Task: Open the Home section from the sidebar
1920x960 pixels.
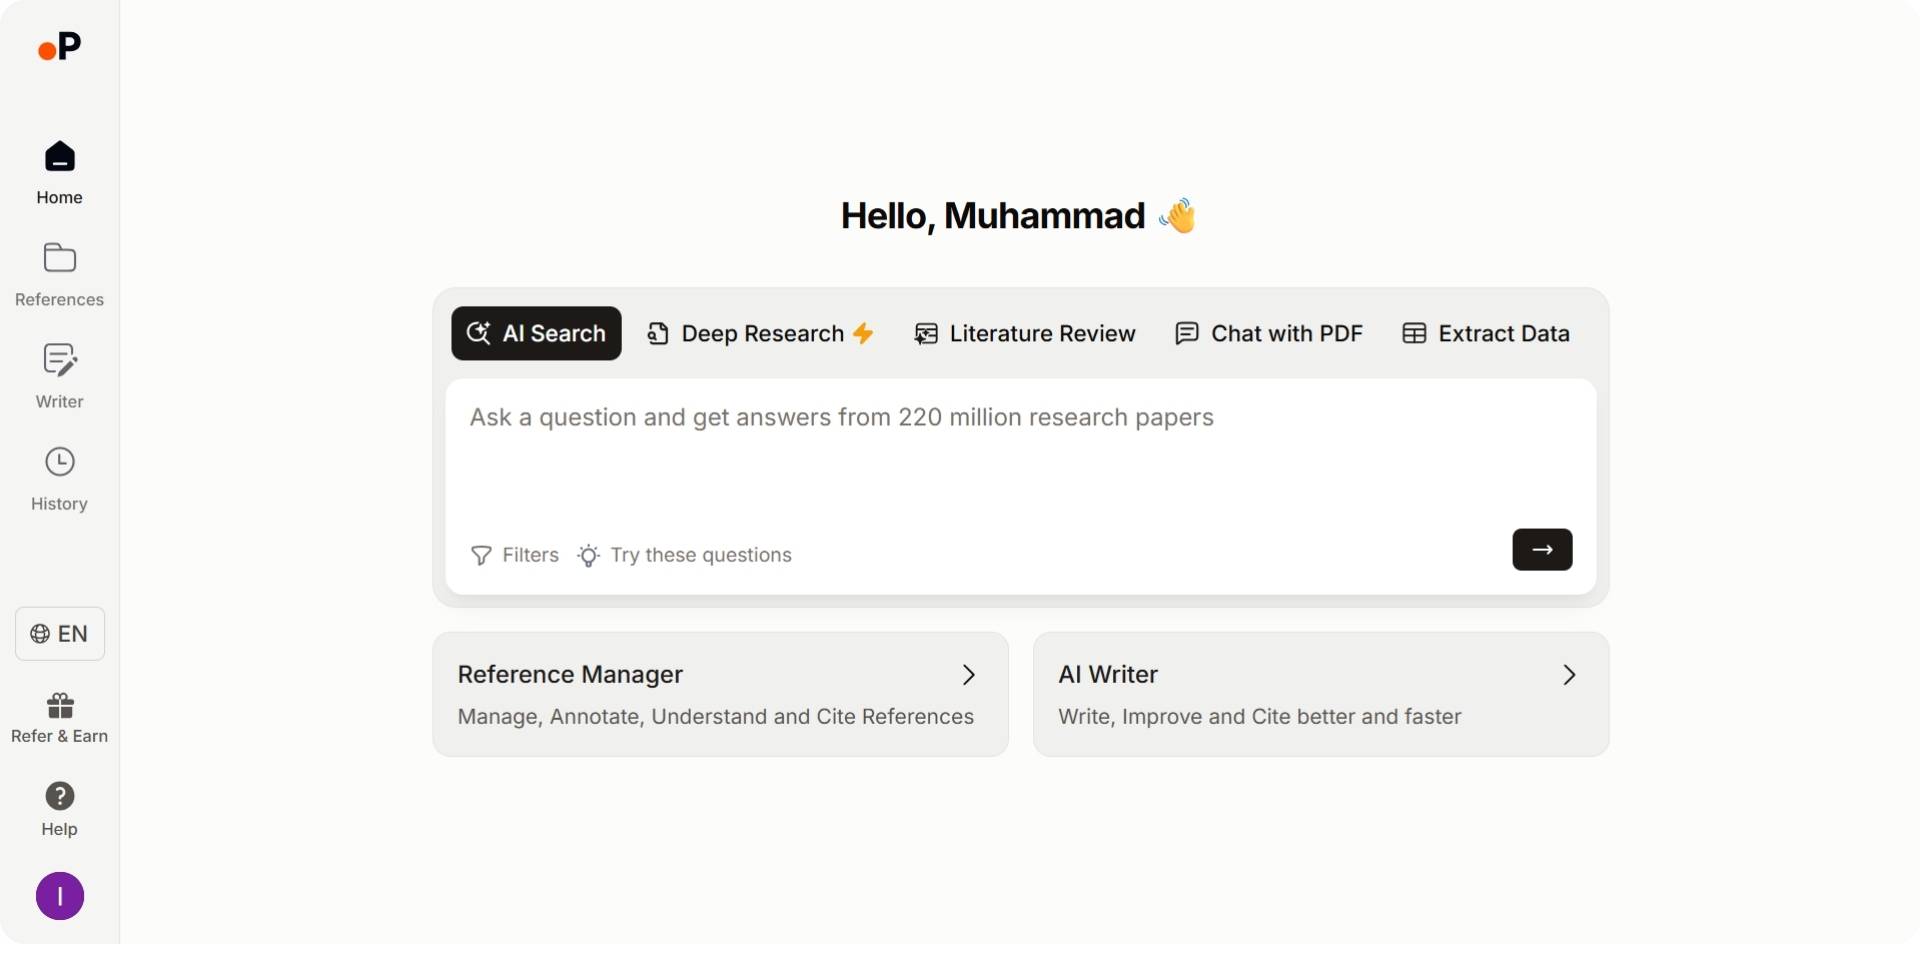Action: [x=59, y=170]
